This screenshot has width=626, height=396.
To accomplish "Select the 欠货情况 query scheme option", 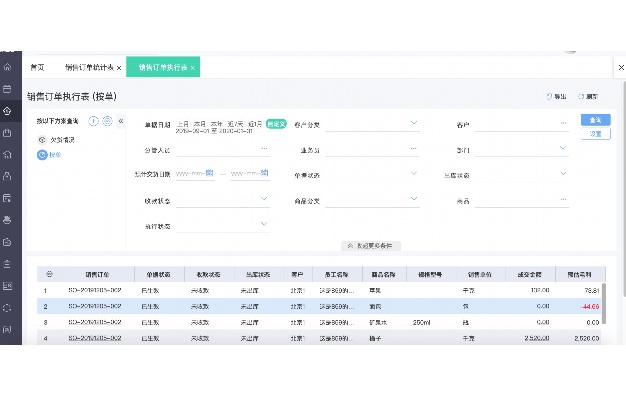I will click(56, 140).
